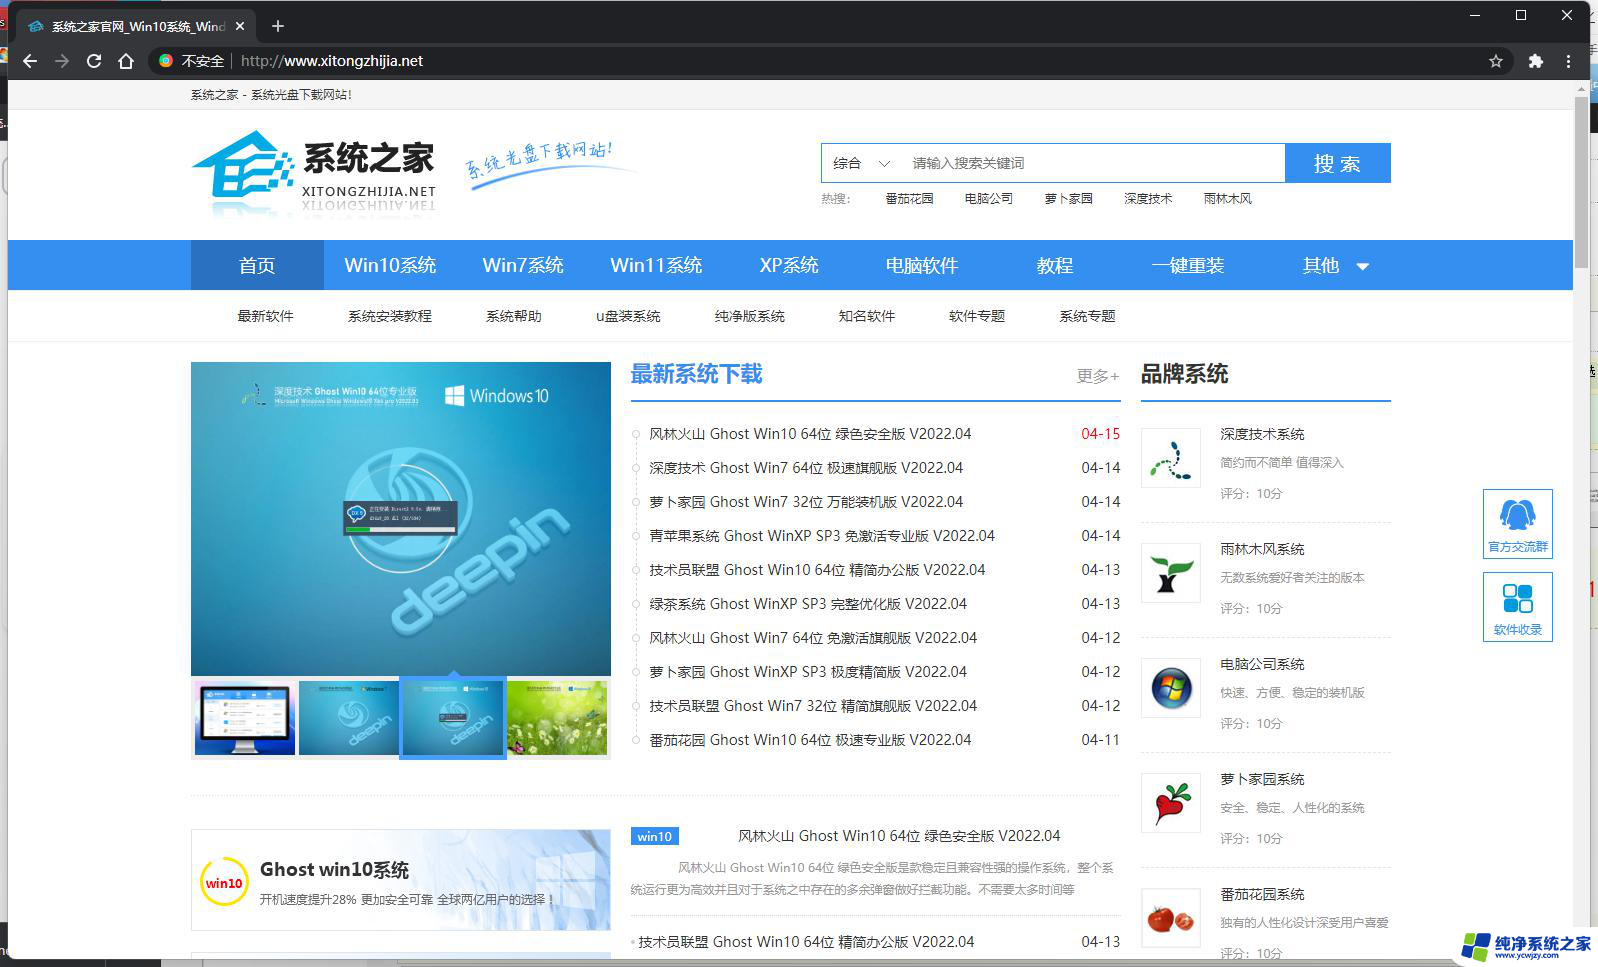Open the XP系统 navigation tab

pos(789,265)
